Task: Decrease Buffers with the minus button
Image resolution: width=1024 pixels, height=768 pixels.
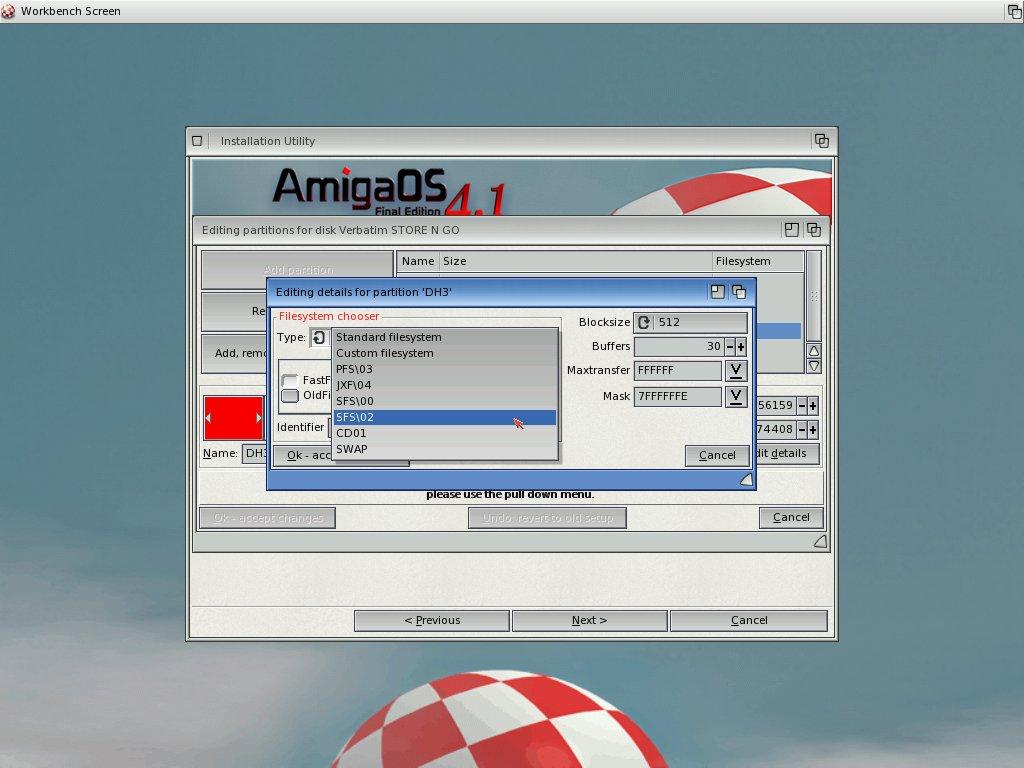Action: (x=729, y=347)
